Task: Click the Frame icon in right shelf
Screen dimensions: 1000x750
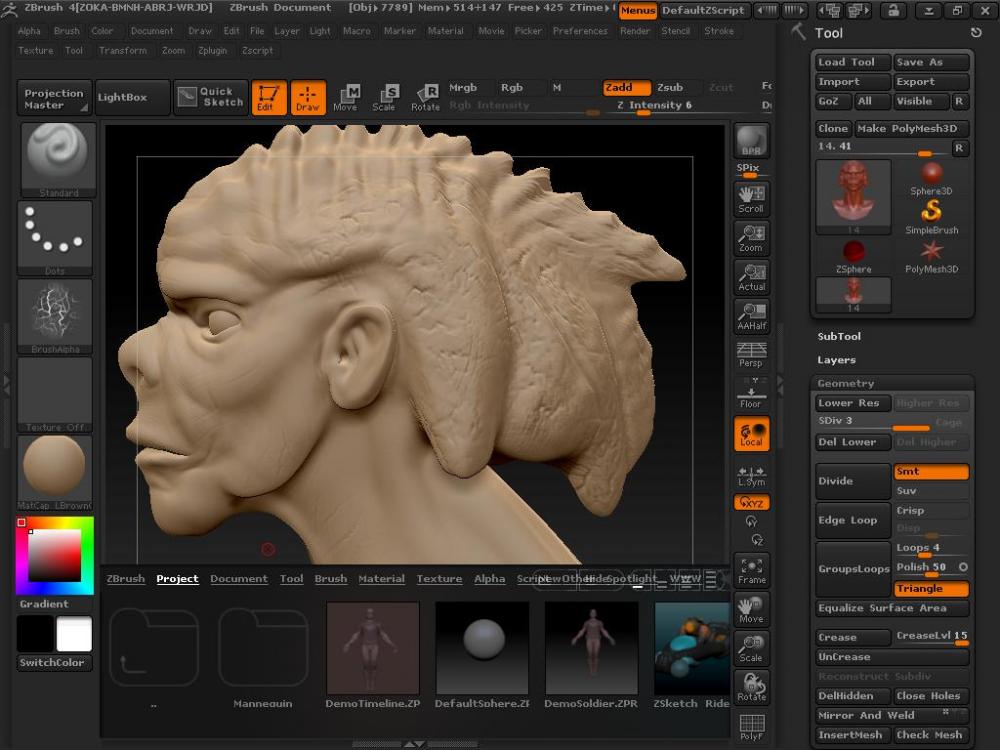Action: point(751,570)
